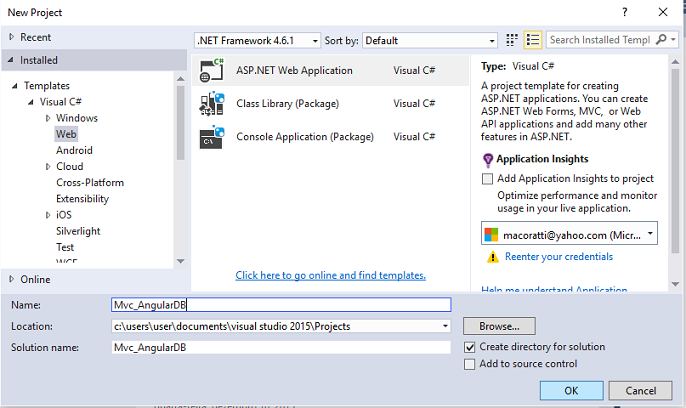Expand the Cloud tree node
The width and height of the screenshot is (686, 408).
point(48,167)
